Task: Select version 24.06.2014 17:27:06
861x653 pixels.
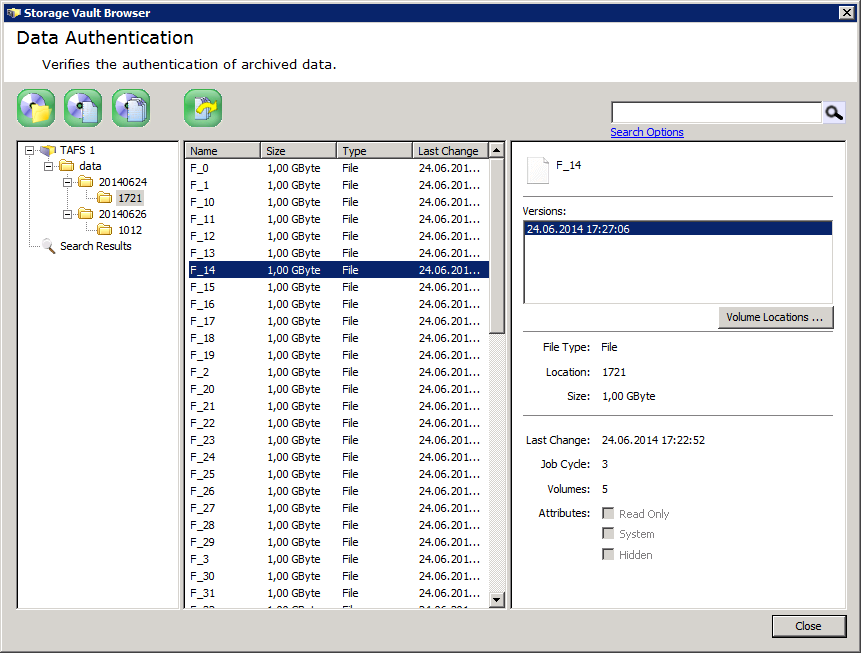Action: coord(678,229)
